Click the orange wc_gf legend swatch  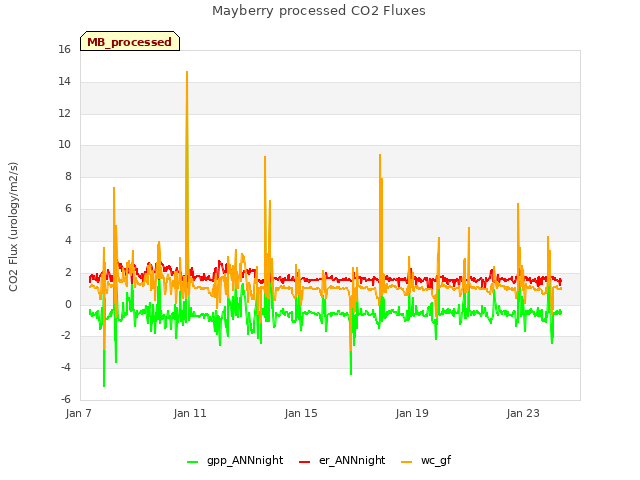407,462
